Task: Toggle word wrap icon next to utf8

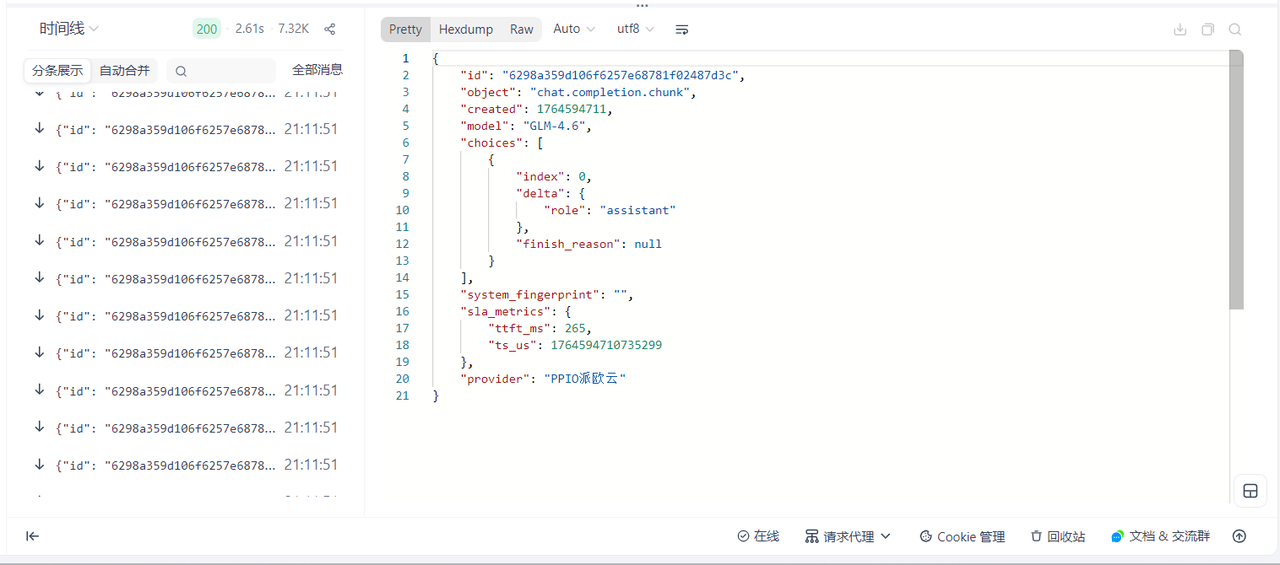Action: pyautogui.click(x=682, y=30)
